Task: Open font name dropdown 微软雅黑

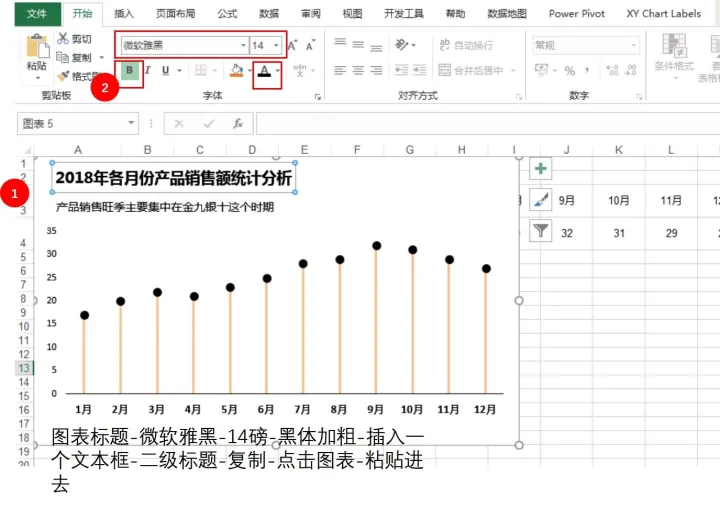Action: click(243, 45)
